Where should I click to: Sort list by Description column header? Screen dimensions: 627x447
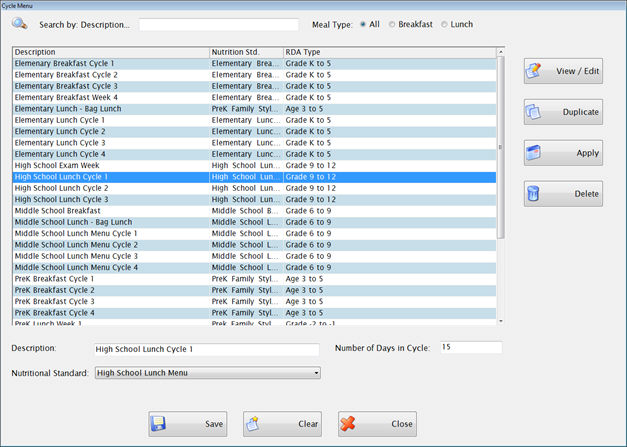110,52
